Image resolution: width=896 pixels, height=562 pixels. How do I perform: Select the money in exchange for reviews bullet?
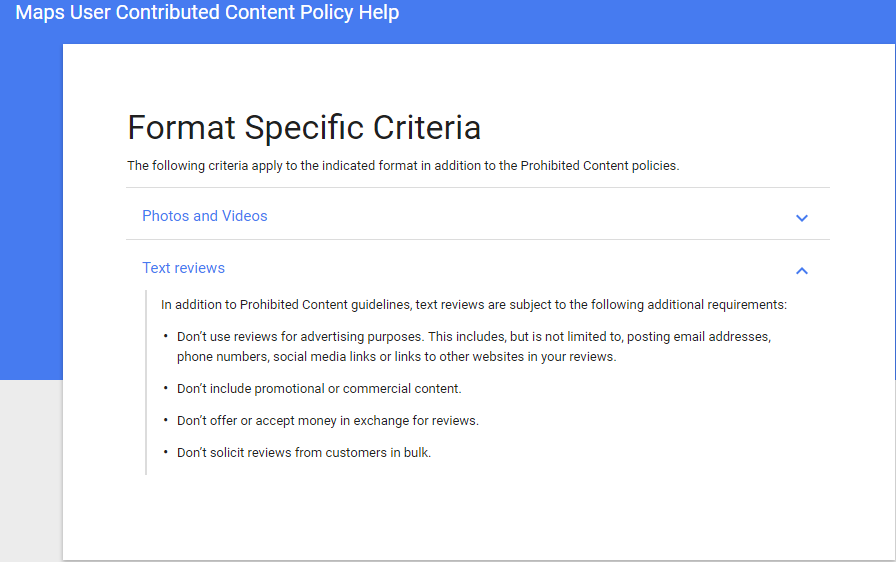[327, 420]
